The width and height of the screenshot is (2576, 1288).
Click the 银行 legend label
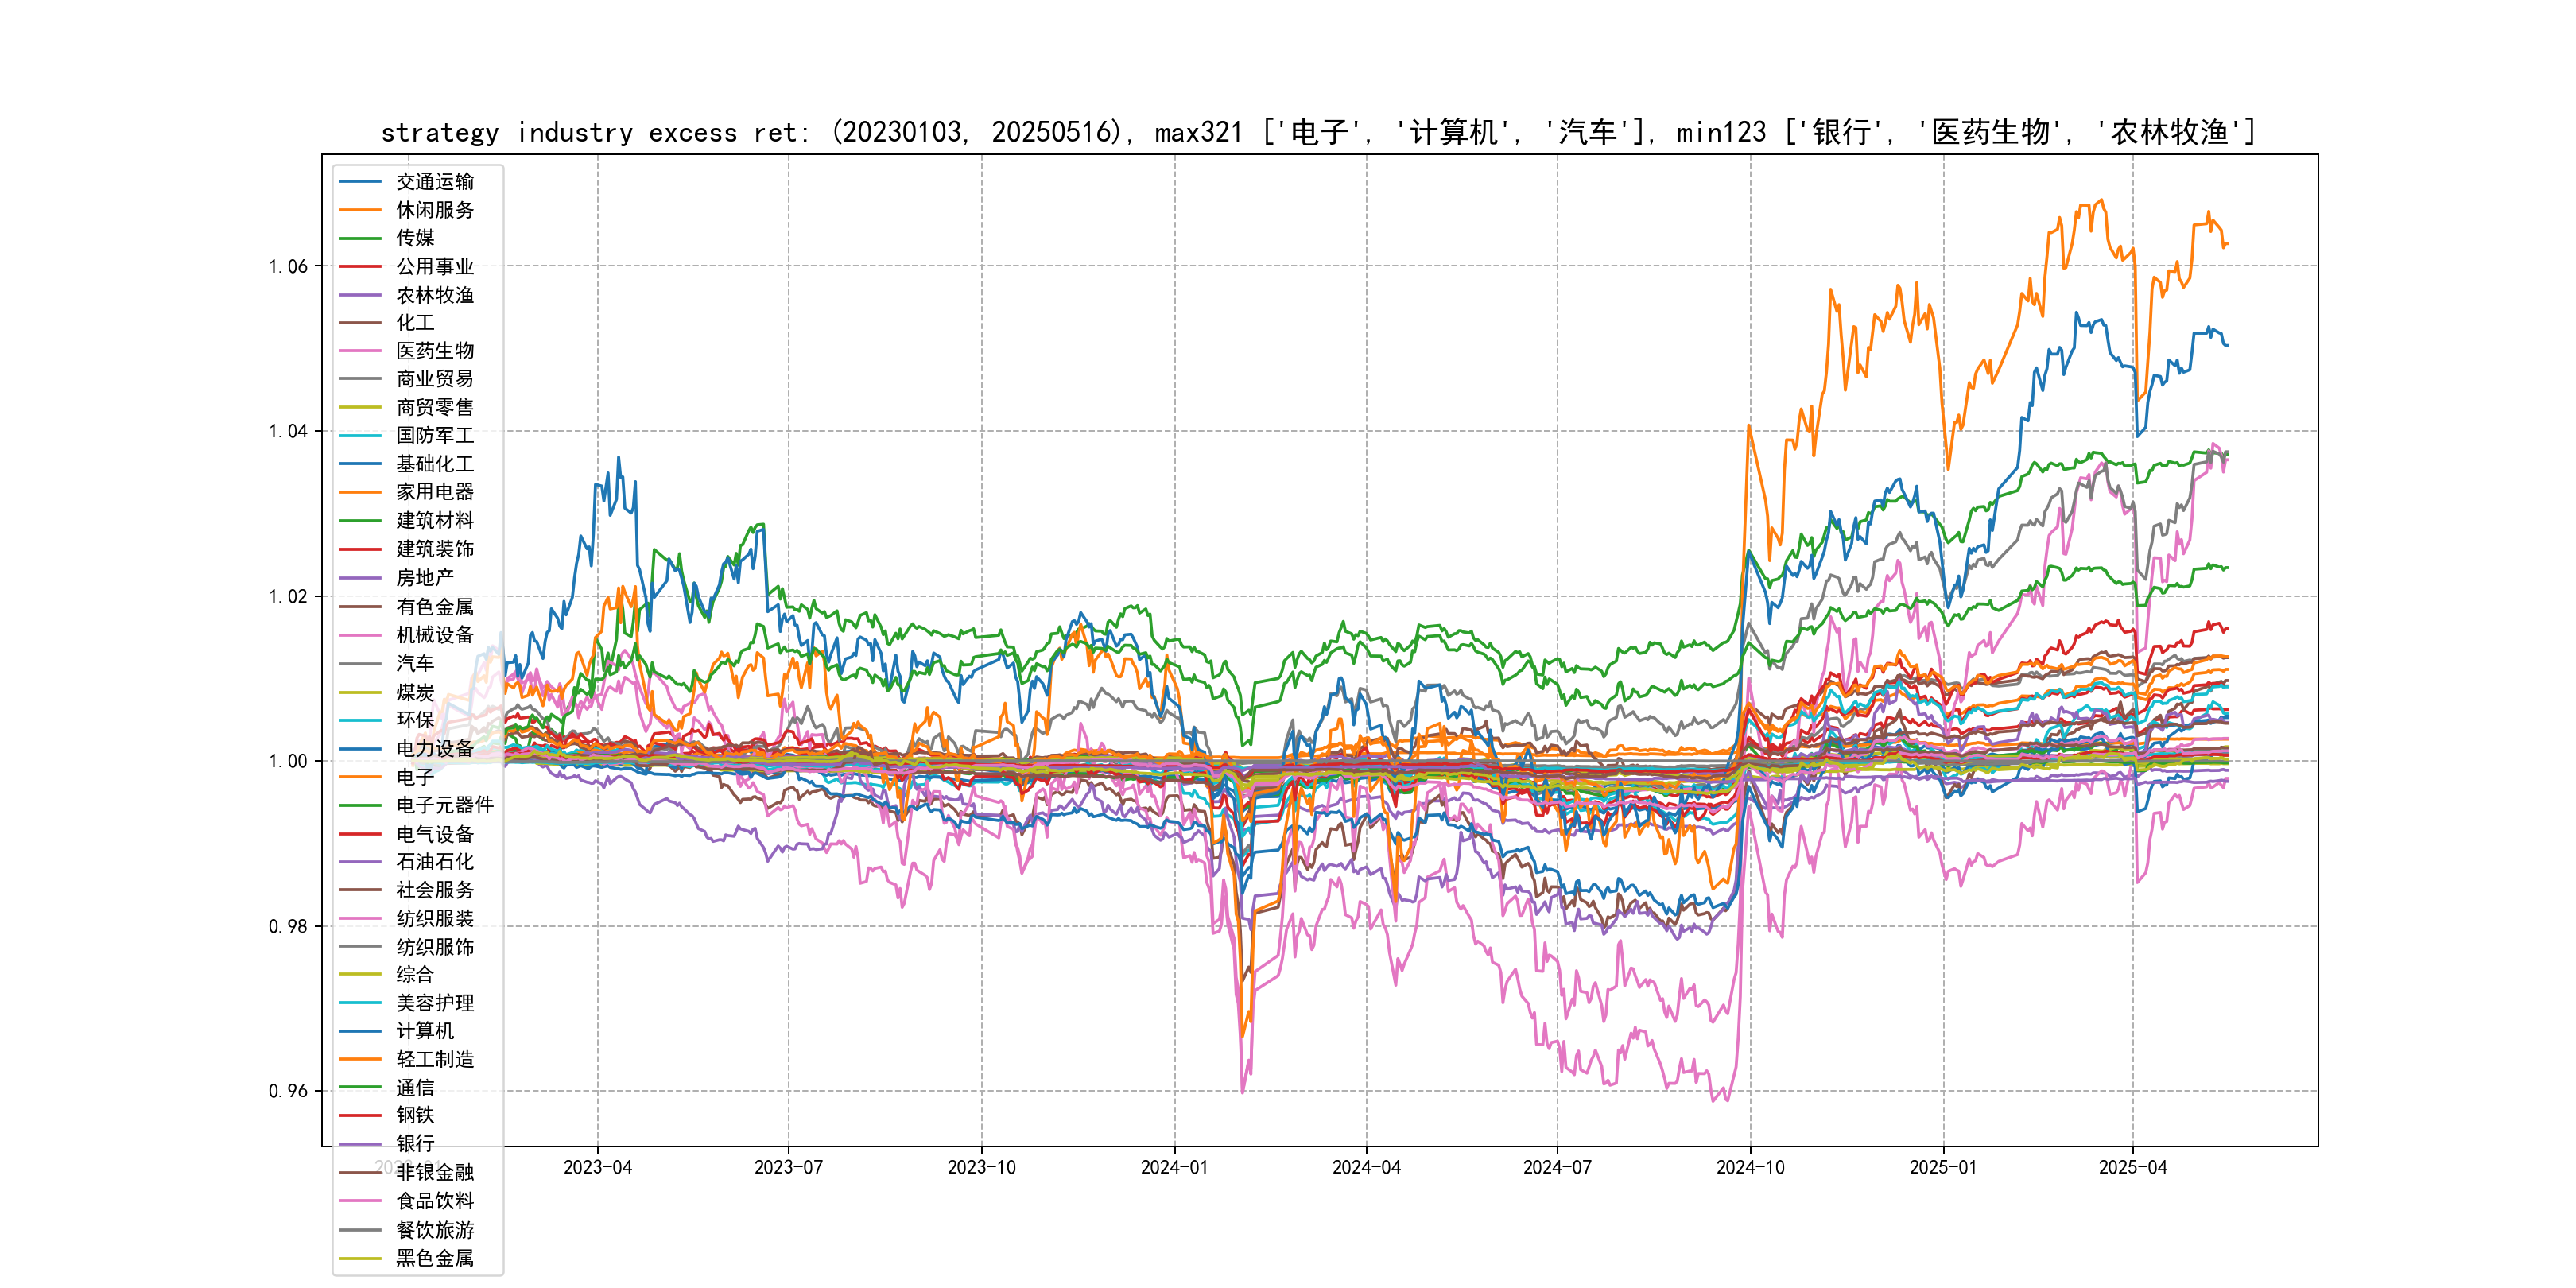[x=415, y=1143]
